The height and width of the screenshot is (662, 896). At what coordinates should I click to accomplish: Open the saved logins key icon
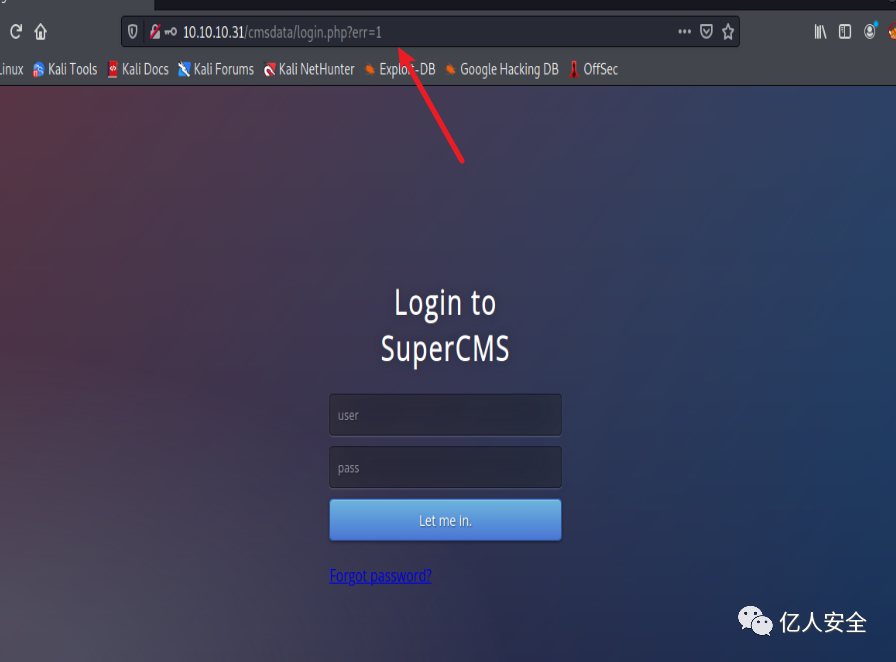click(x=171, y=32)
